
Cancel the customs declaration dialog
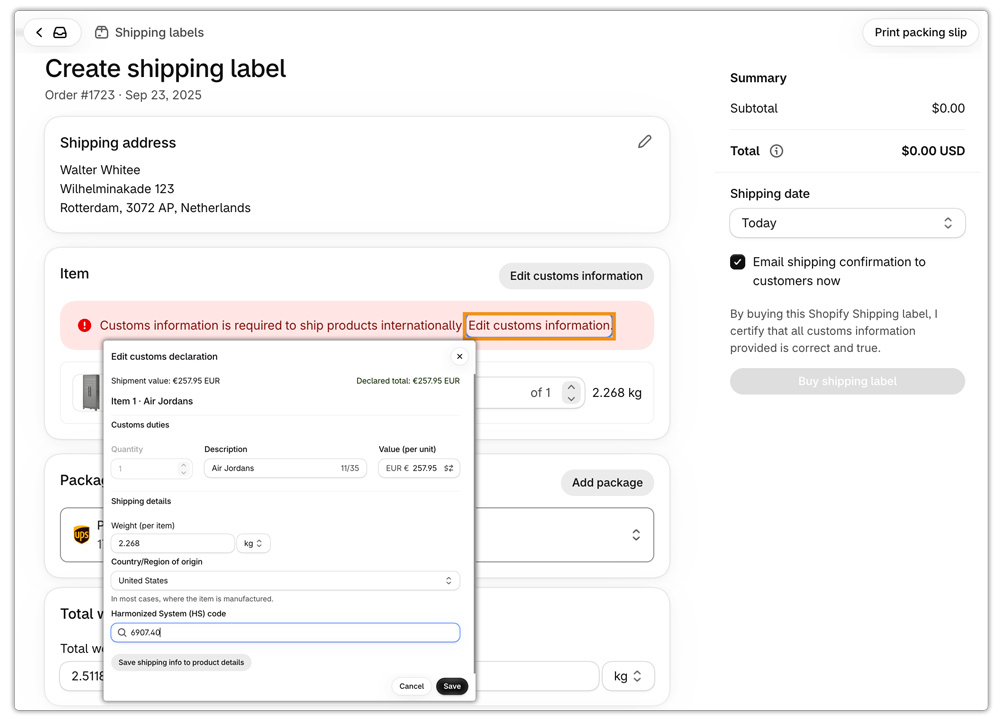pyautogui.click(x=411, y=686)
